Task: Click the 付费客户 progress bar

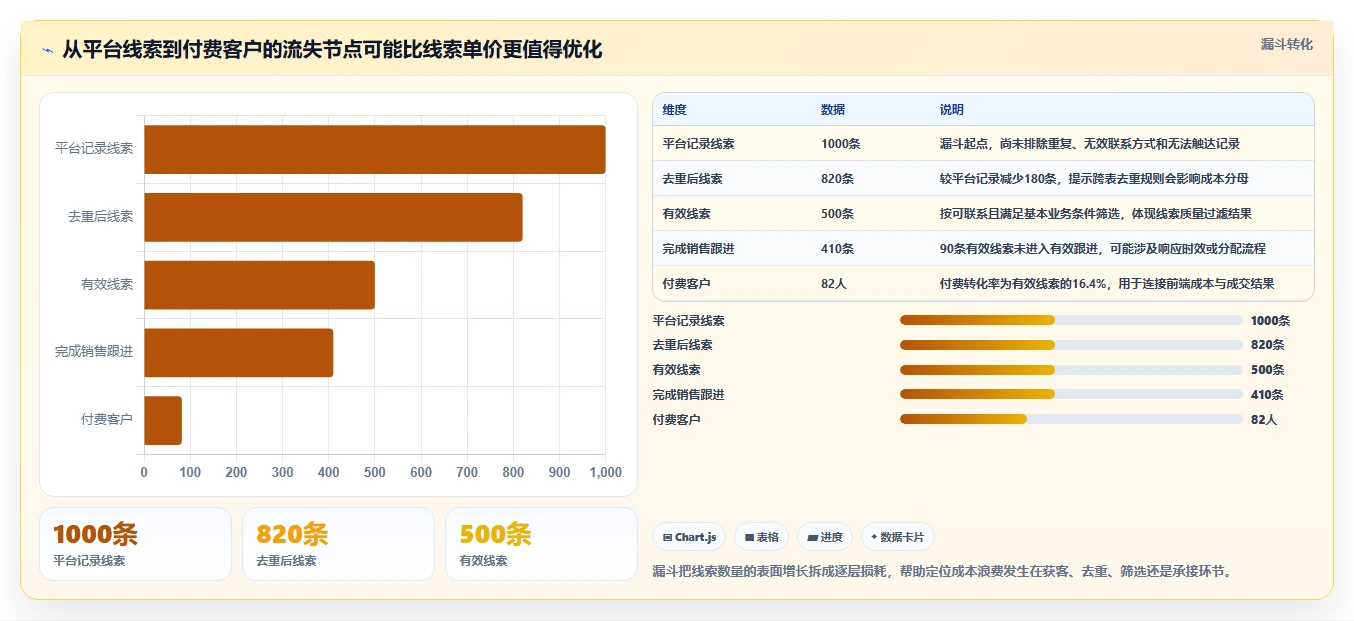Action: (1071, 419)
